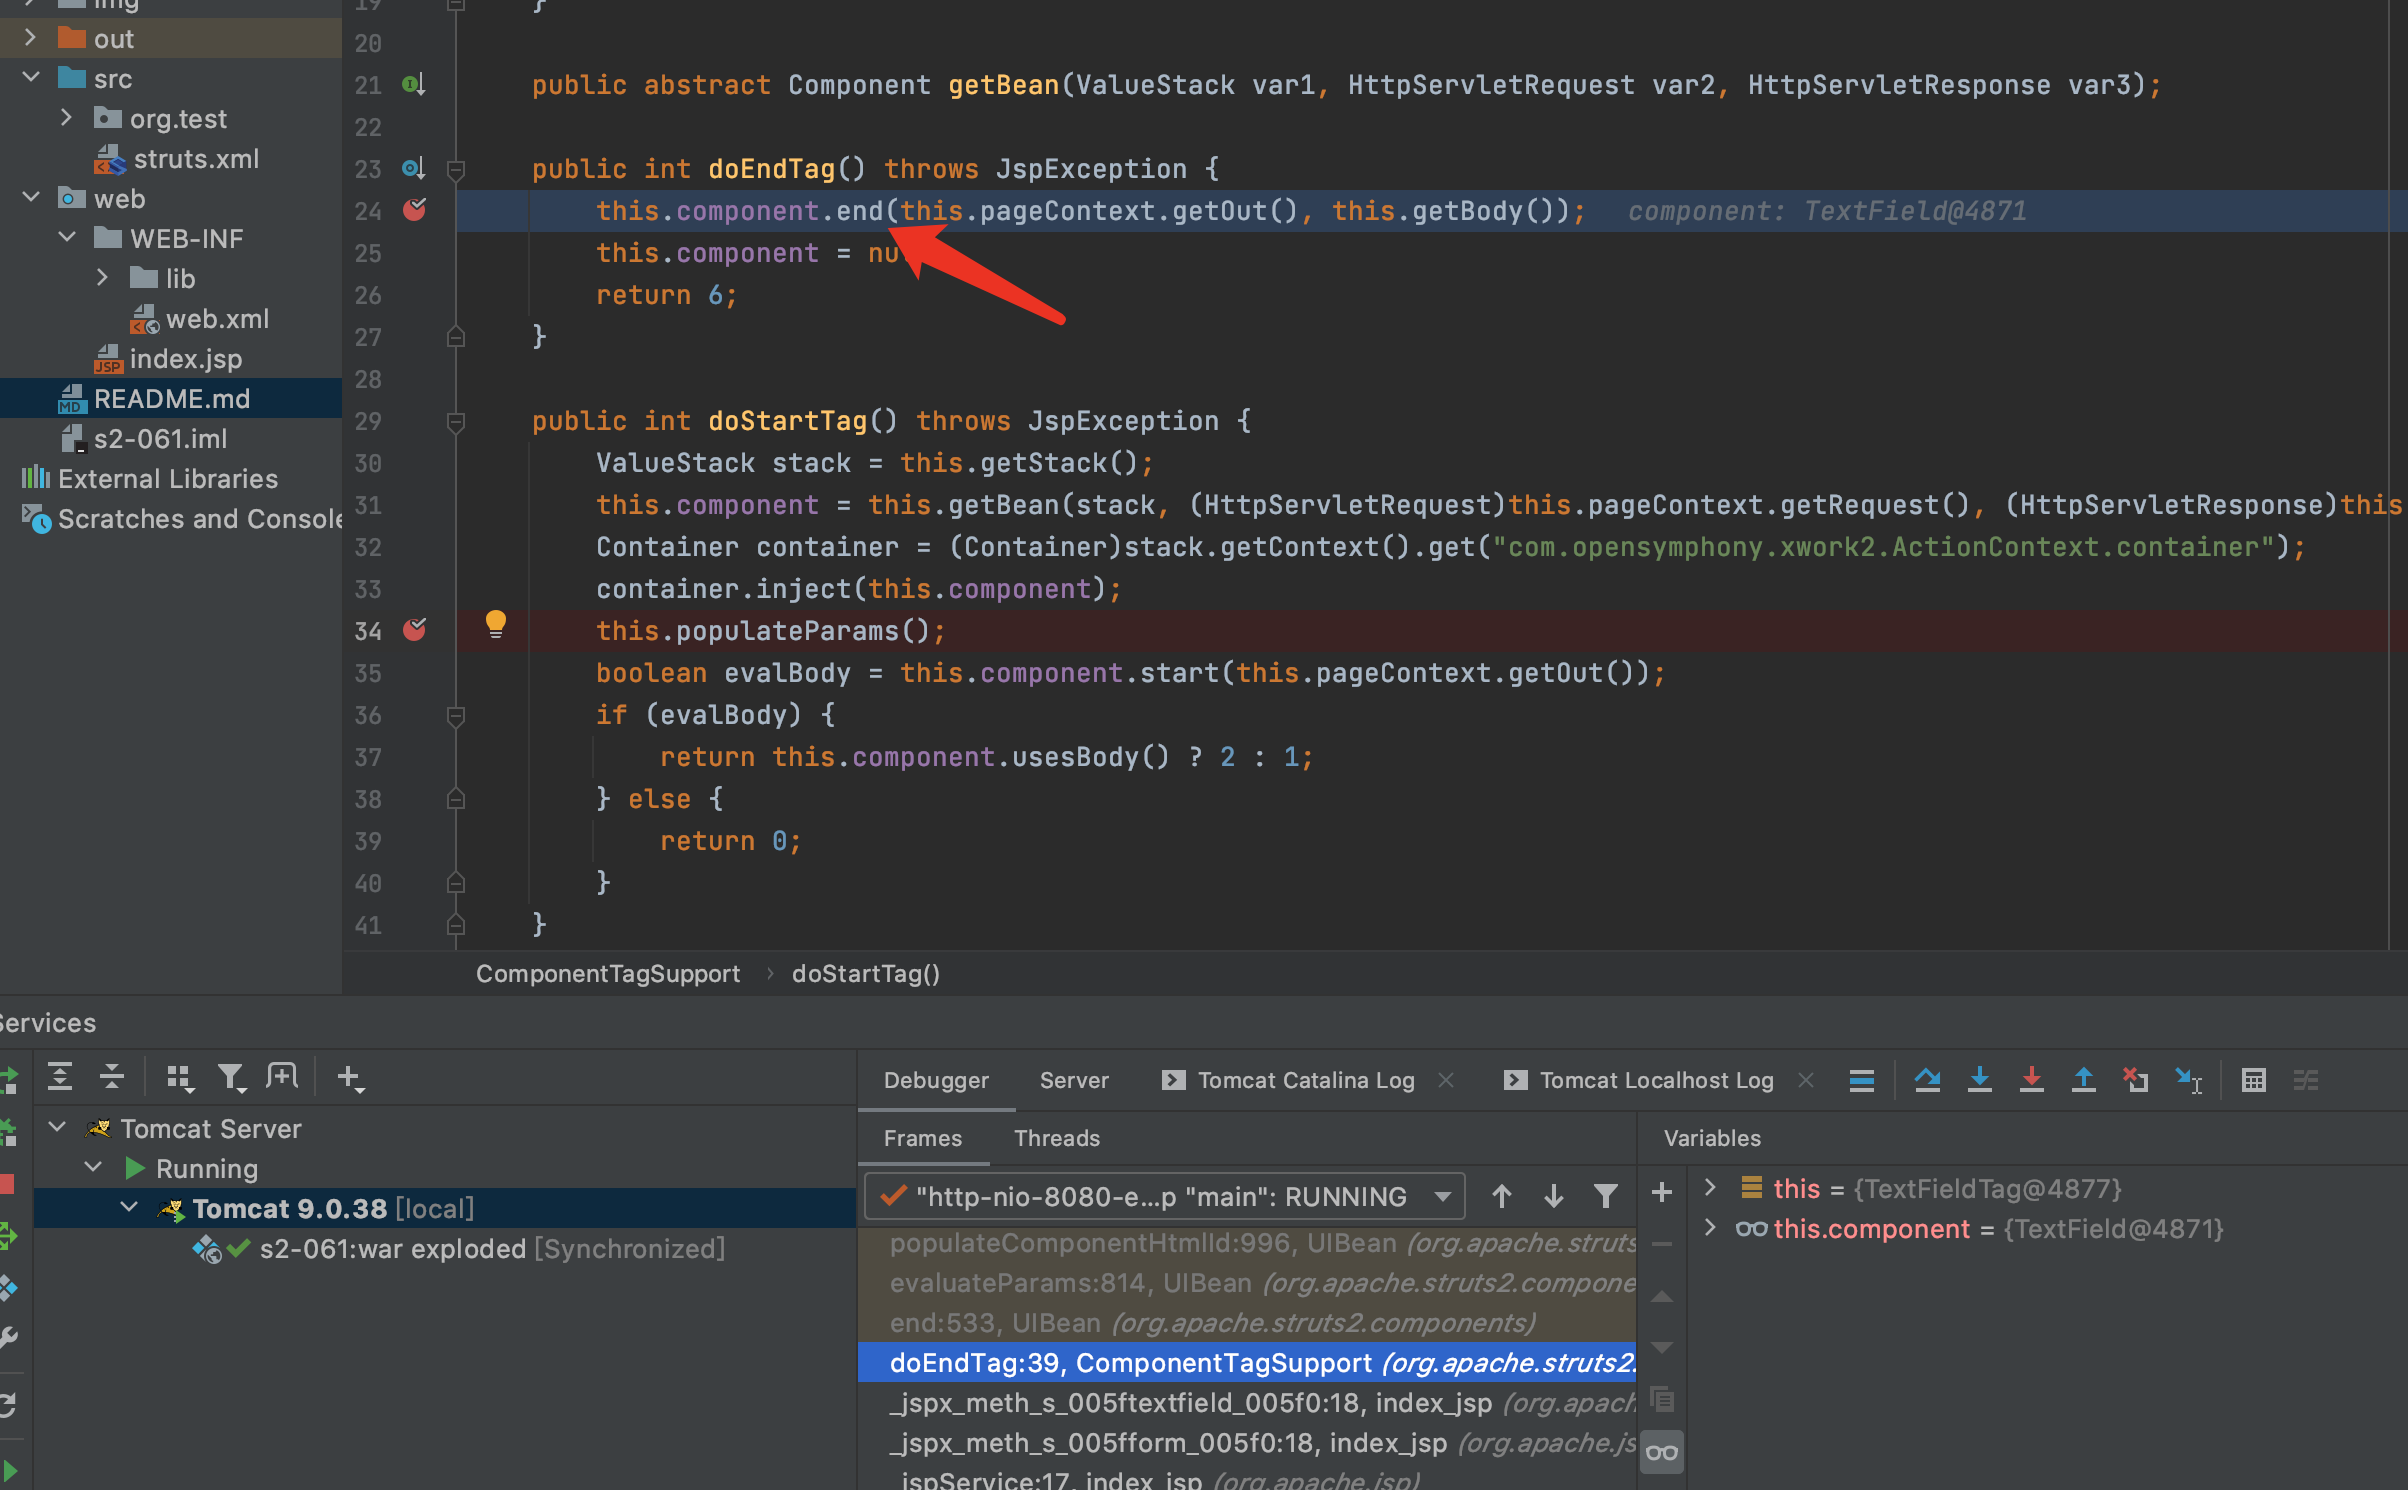The image size is (2408, 1490).
Task: Select the evaluateParams:814 stack frame
Action: coord(1247,1283)
